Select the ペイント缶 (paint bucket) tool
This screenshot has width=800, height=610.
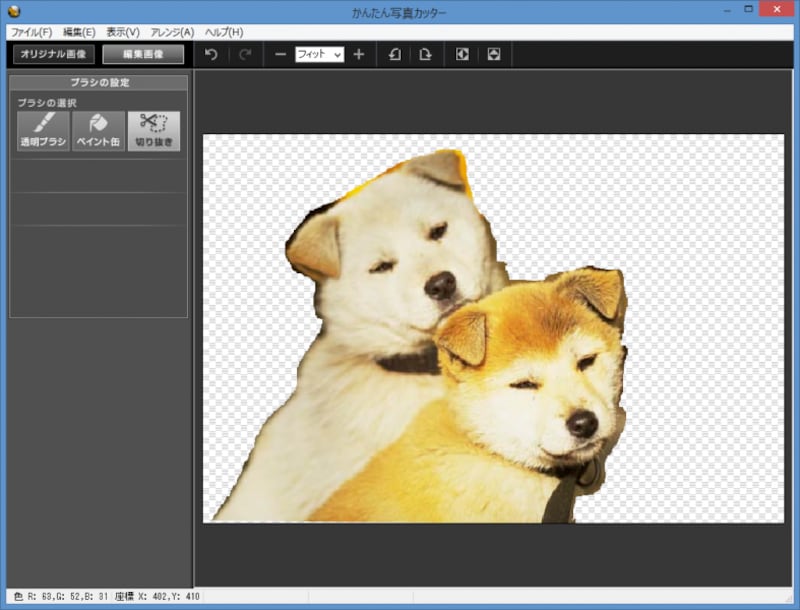click(x=96, y=130)
